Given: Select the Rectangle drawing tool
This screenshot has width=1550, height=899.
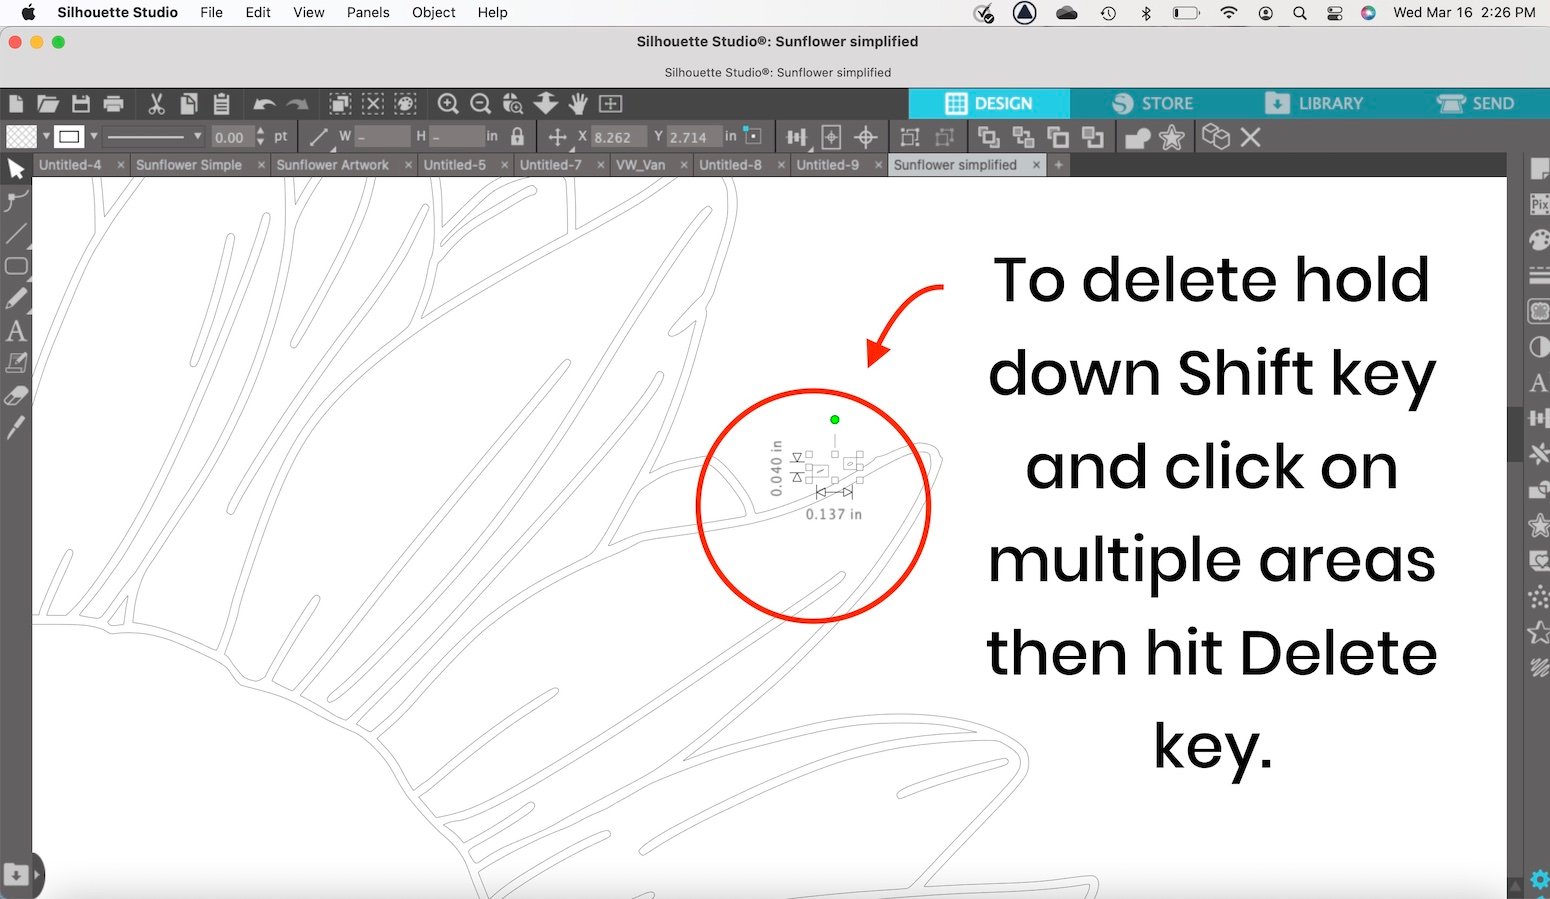Looking at the screenshot, I should 16,266.
